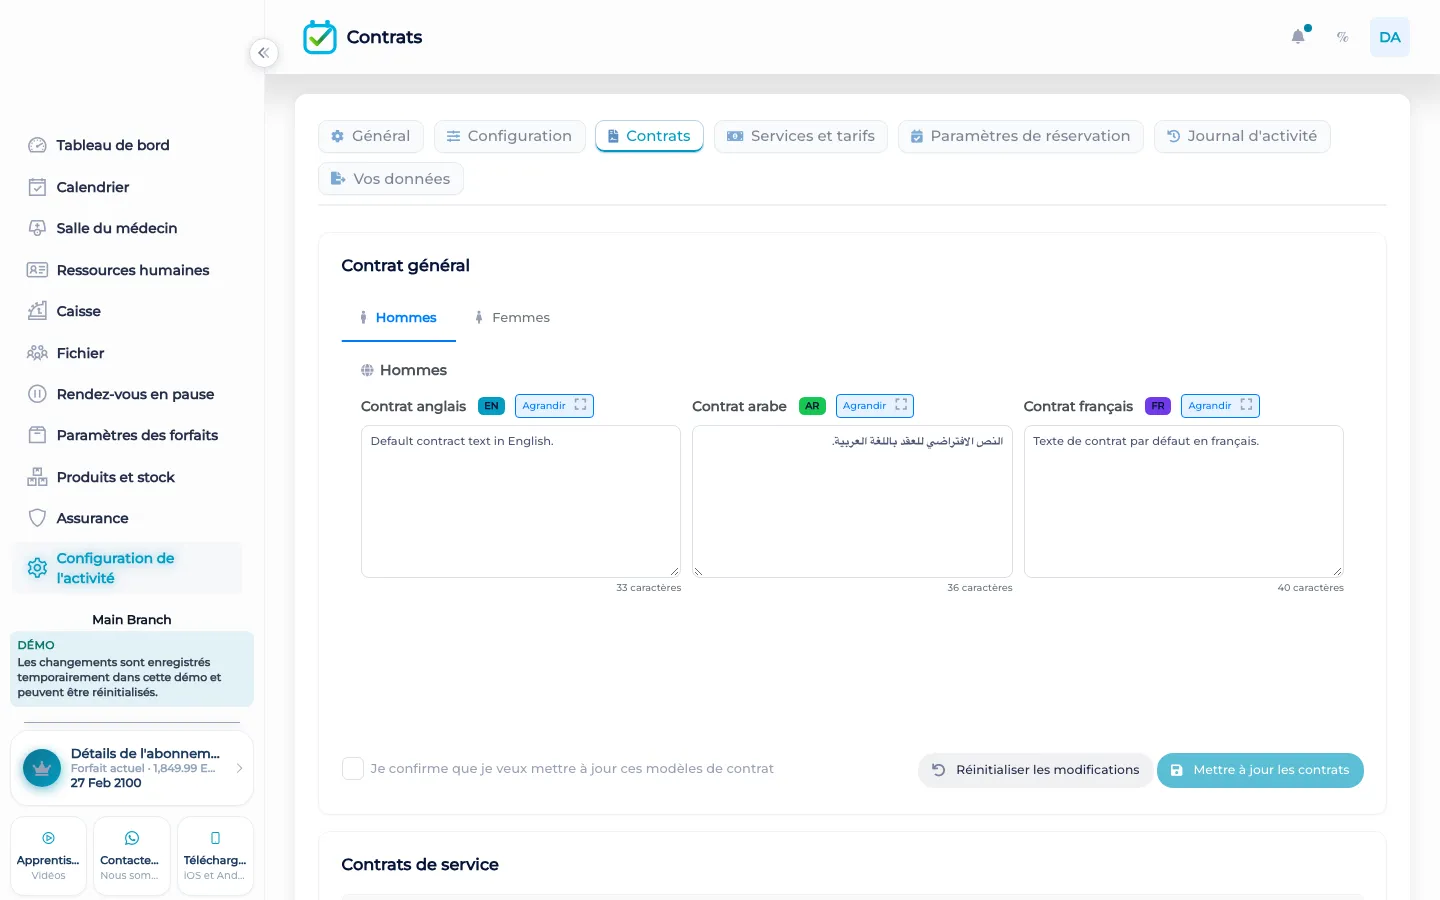Click Mettre à jour les contrats
Image resolution: width=1440 pixels, height=900 pixels.
[x=1260, y=770]
